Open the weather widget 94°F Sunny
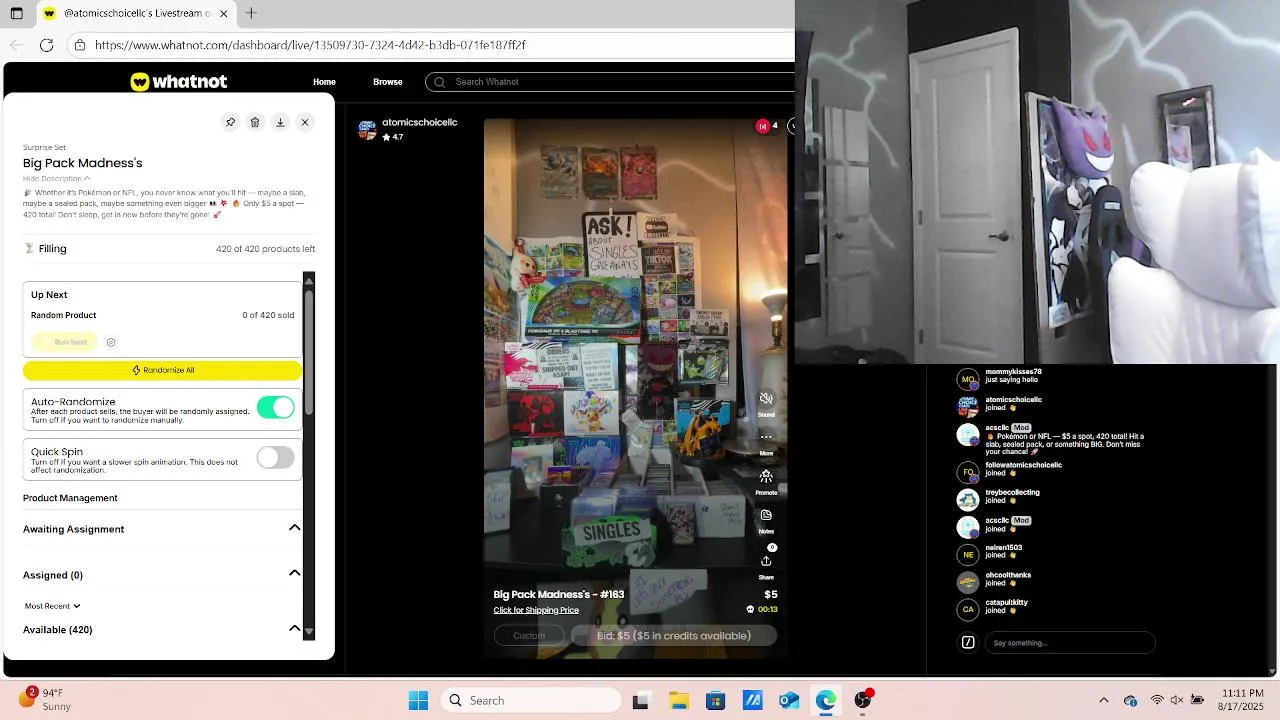The image size is (1280, 720). [46, 699]
